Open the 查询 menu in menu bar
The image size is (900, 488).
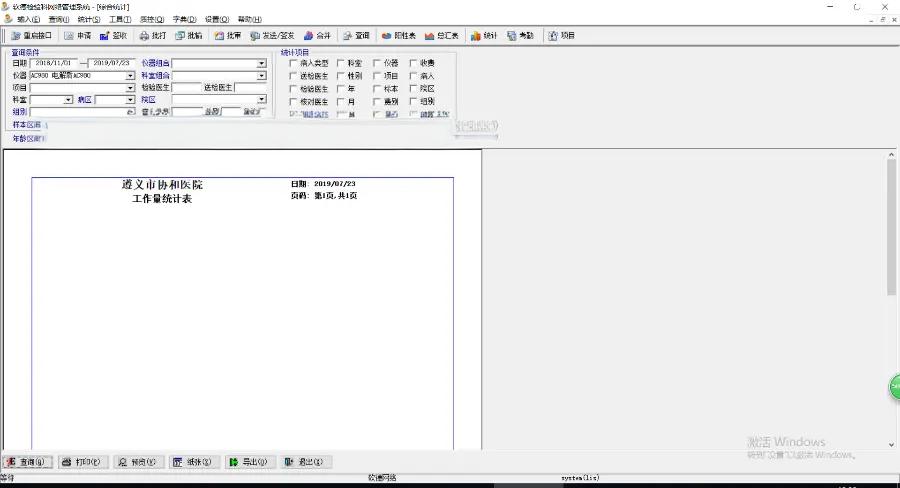tap(59, 20)
